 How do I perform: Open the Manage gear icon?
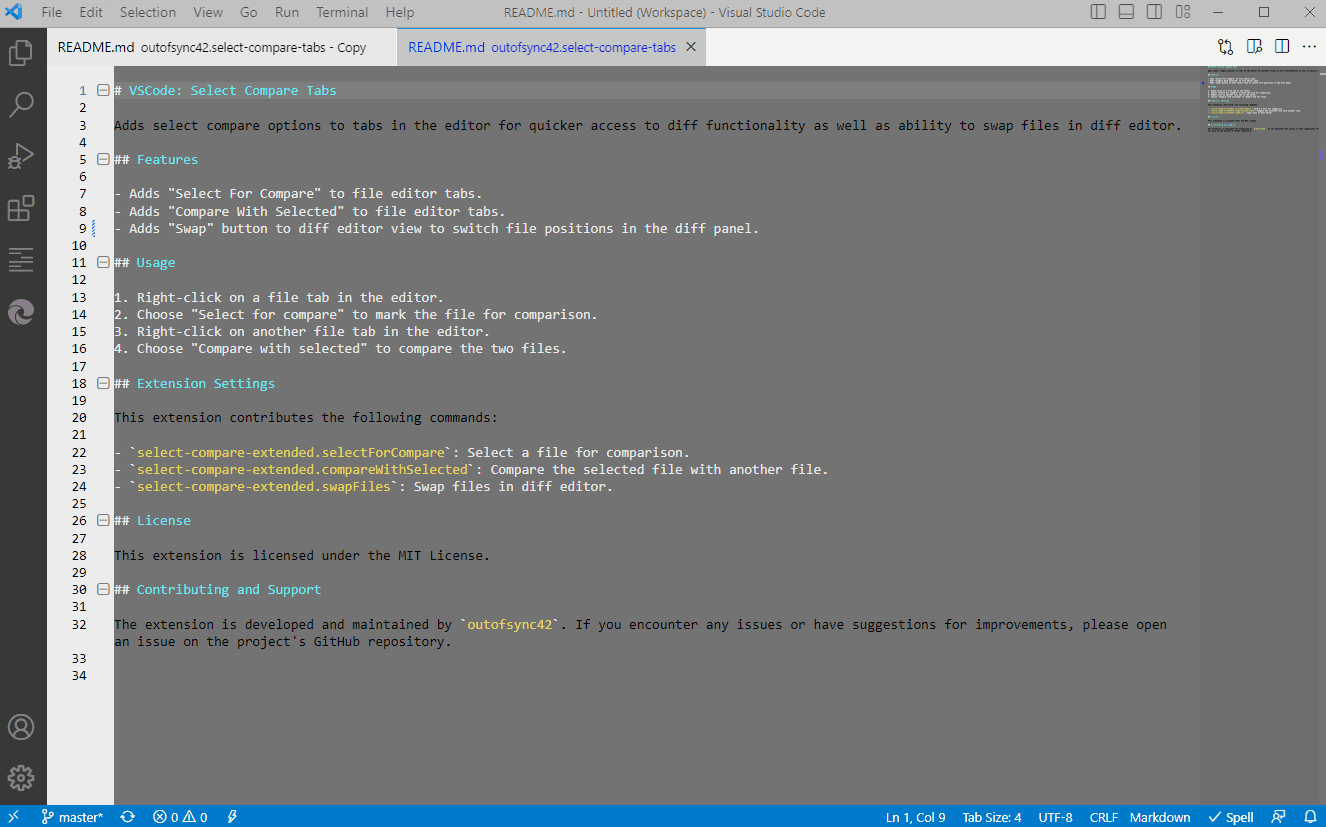21,778
